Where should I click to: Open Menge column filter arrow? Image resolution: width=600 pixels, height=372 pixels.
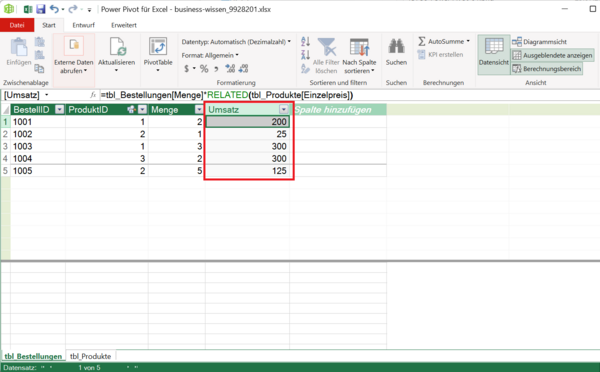click(x=199, y=110)
